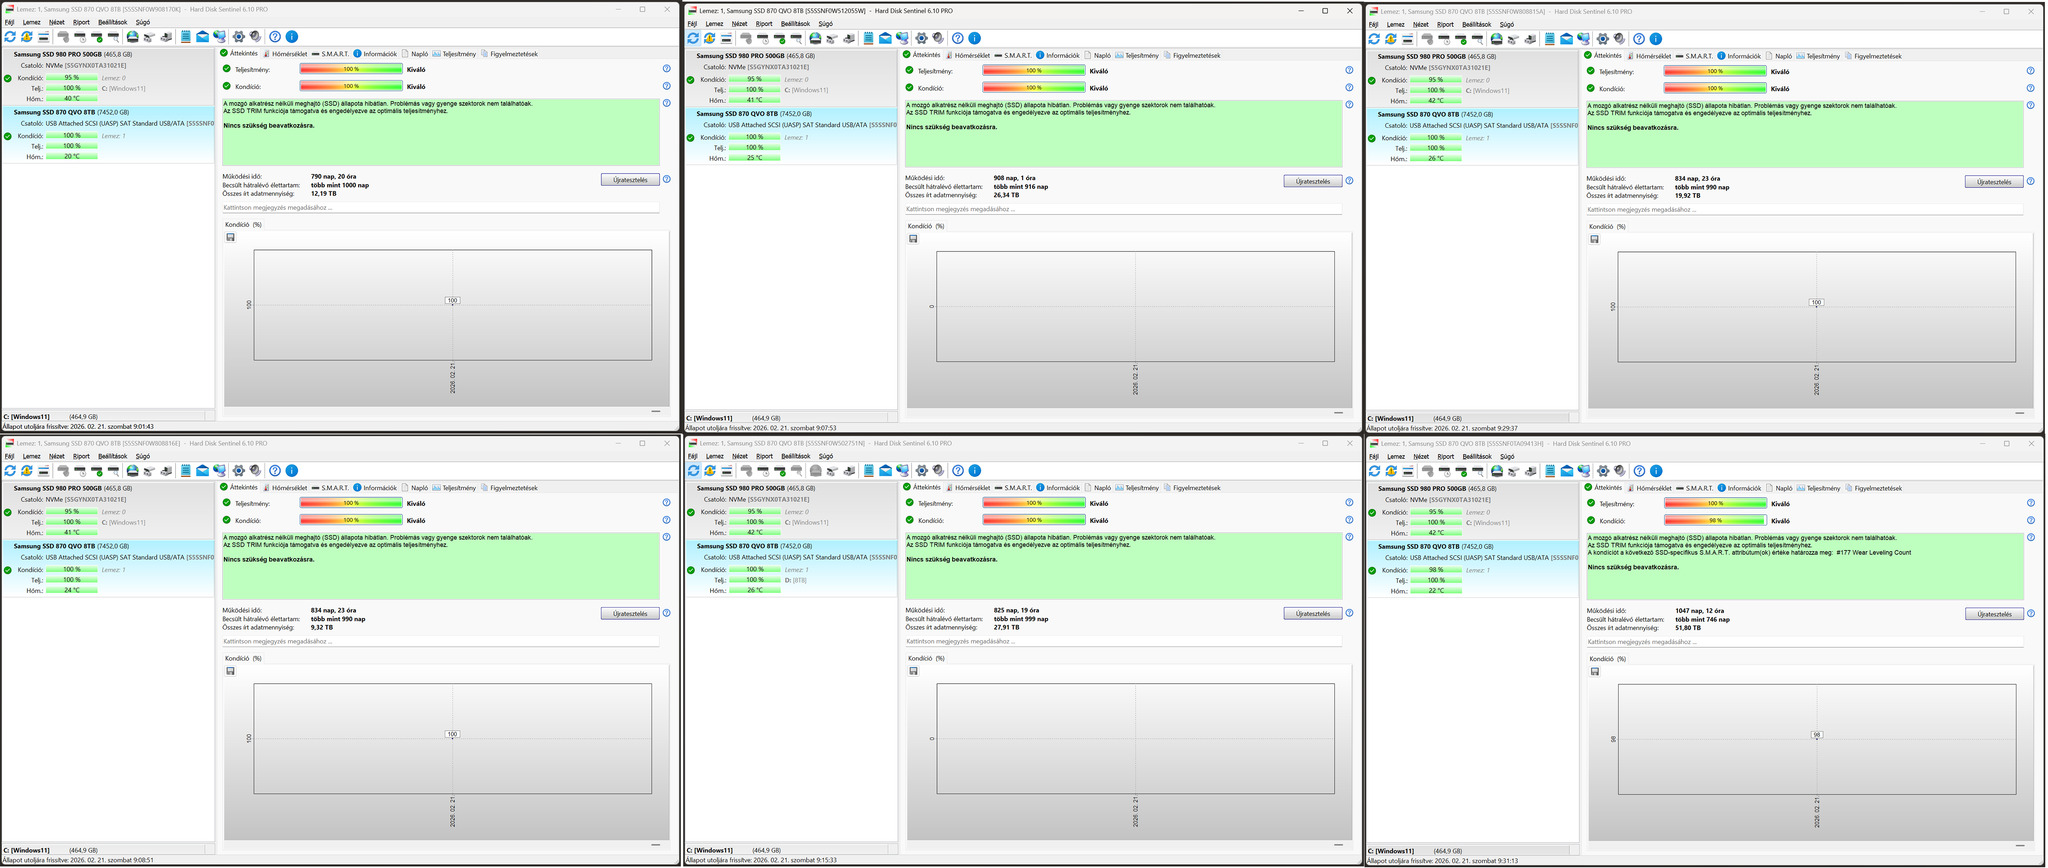Click help icon beside Teljesítmény bar, 790 nap window
This screenshot has width=2048, height=868.
pos(667,69)
